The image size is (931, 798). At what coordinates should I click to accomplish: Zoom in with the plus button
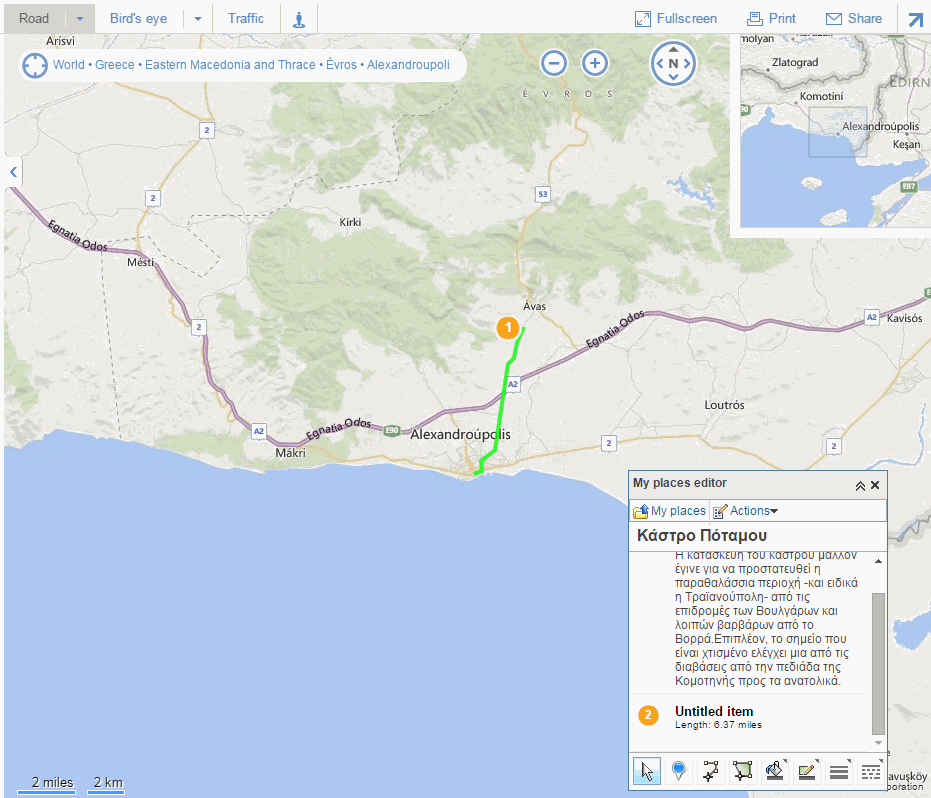click(x=595, y=63)
